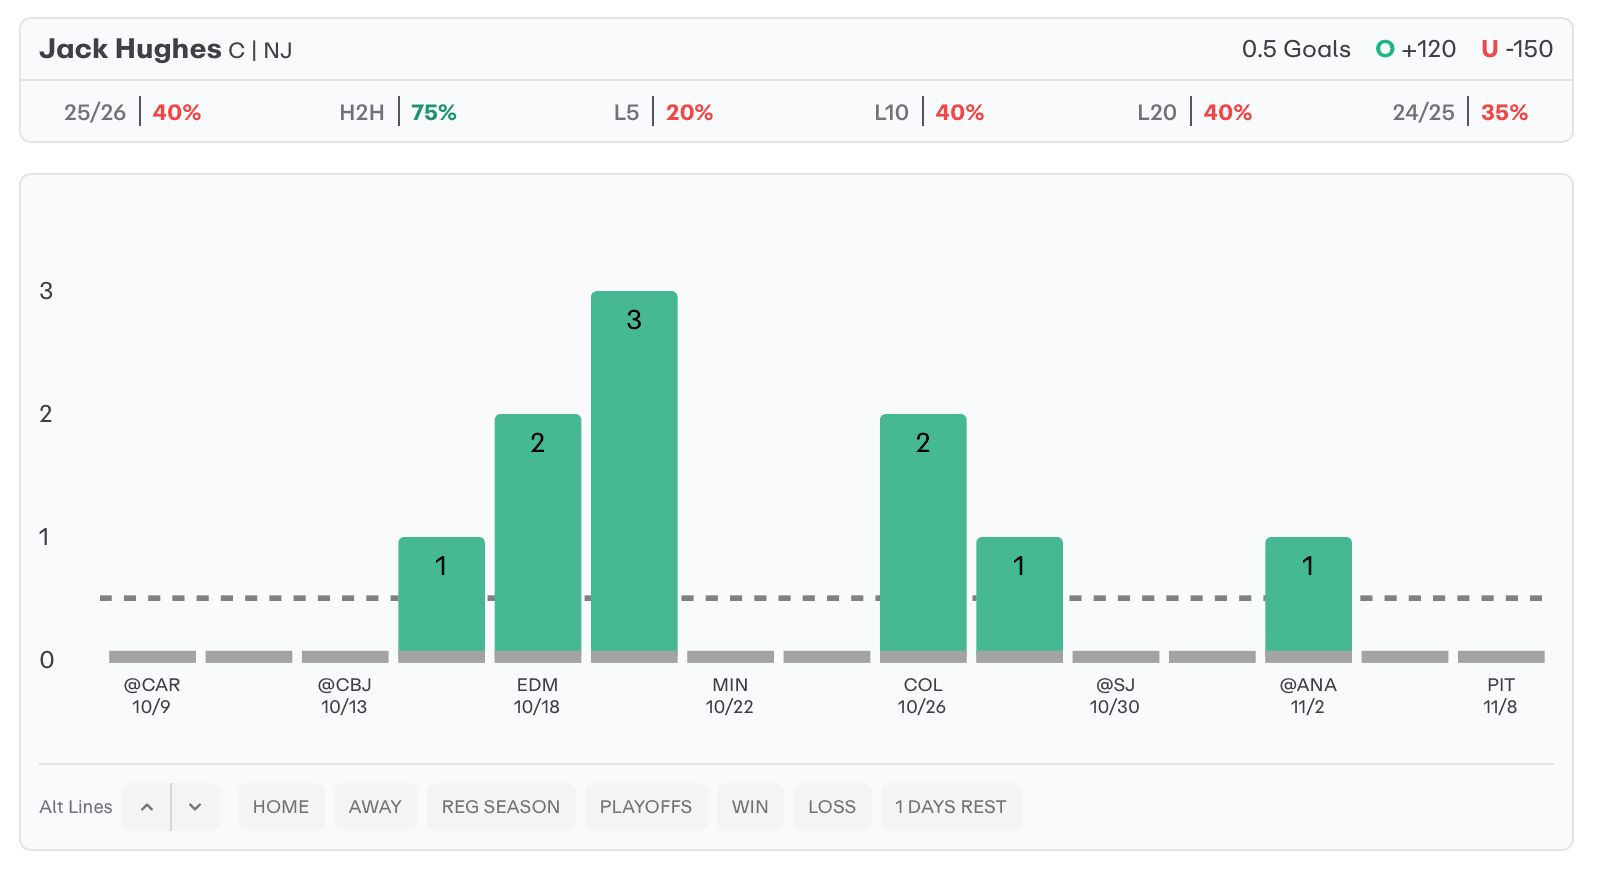Enable the REG SEASON filter
Image resolution: width=1606 pixels, height=872 pixels.
pyautogui.click(x=501, y=807)
